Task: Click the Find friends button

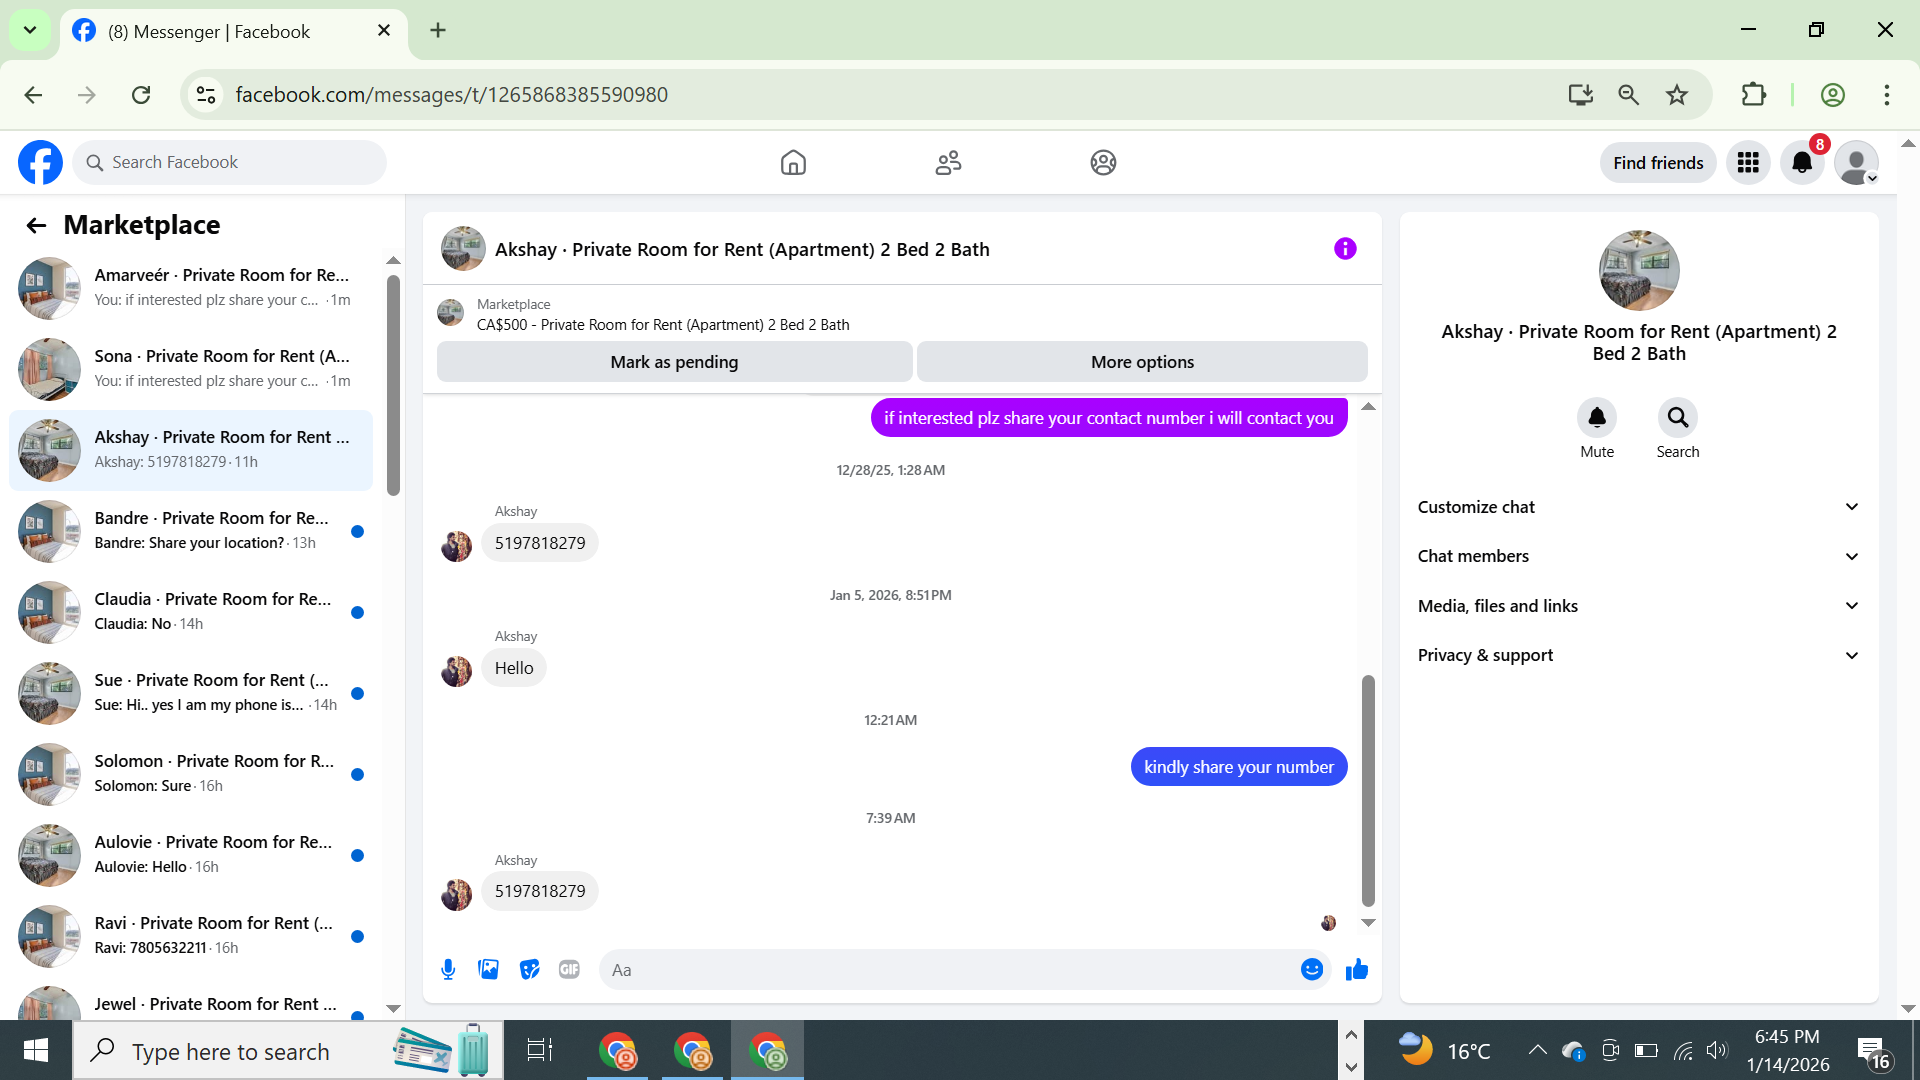Action: 1657,162
